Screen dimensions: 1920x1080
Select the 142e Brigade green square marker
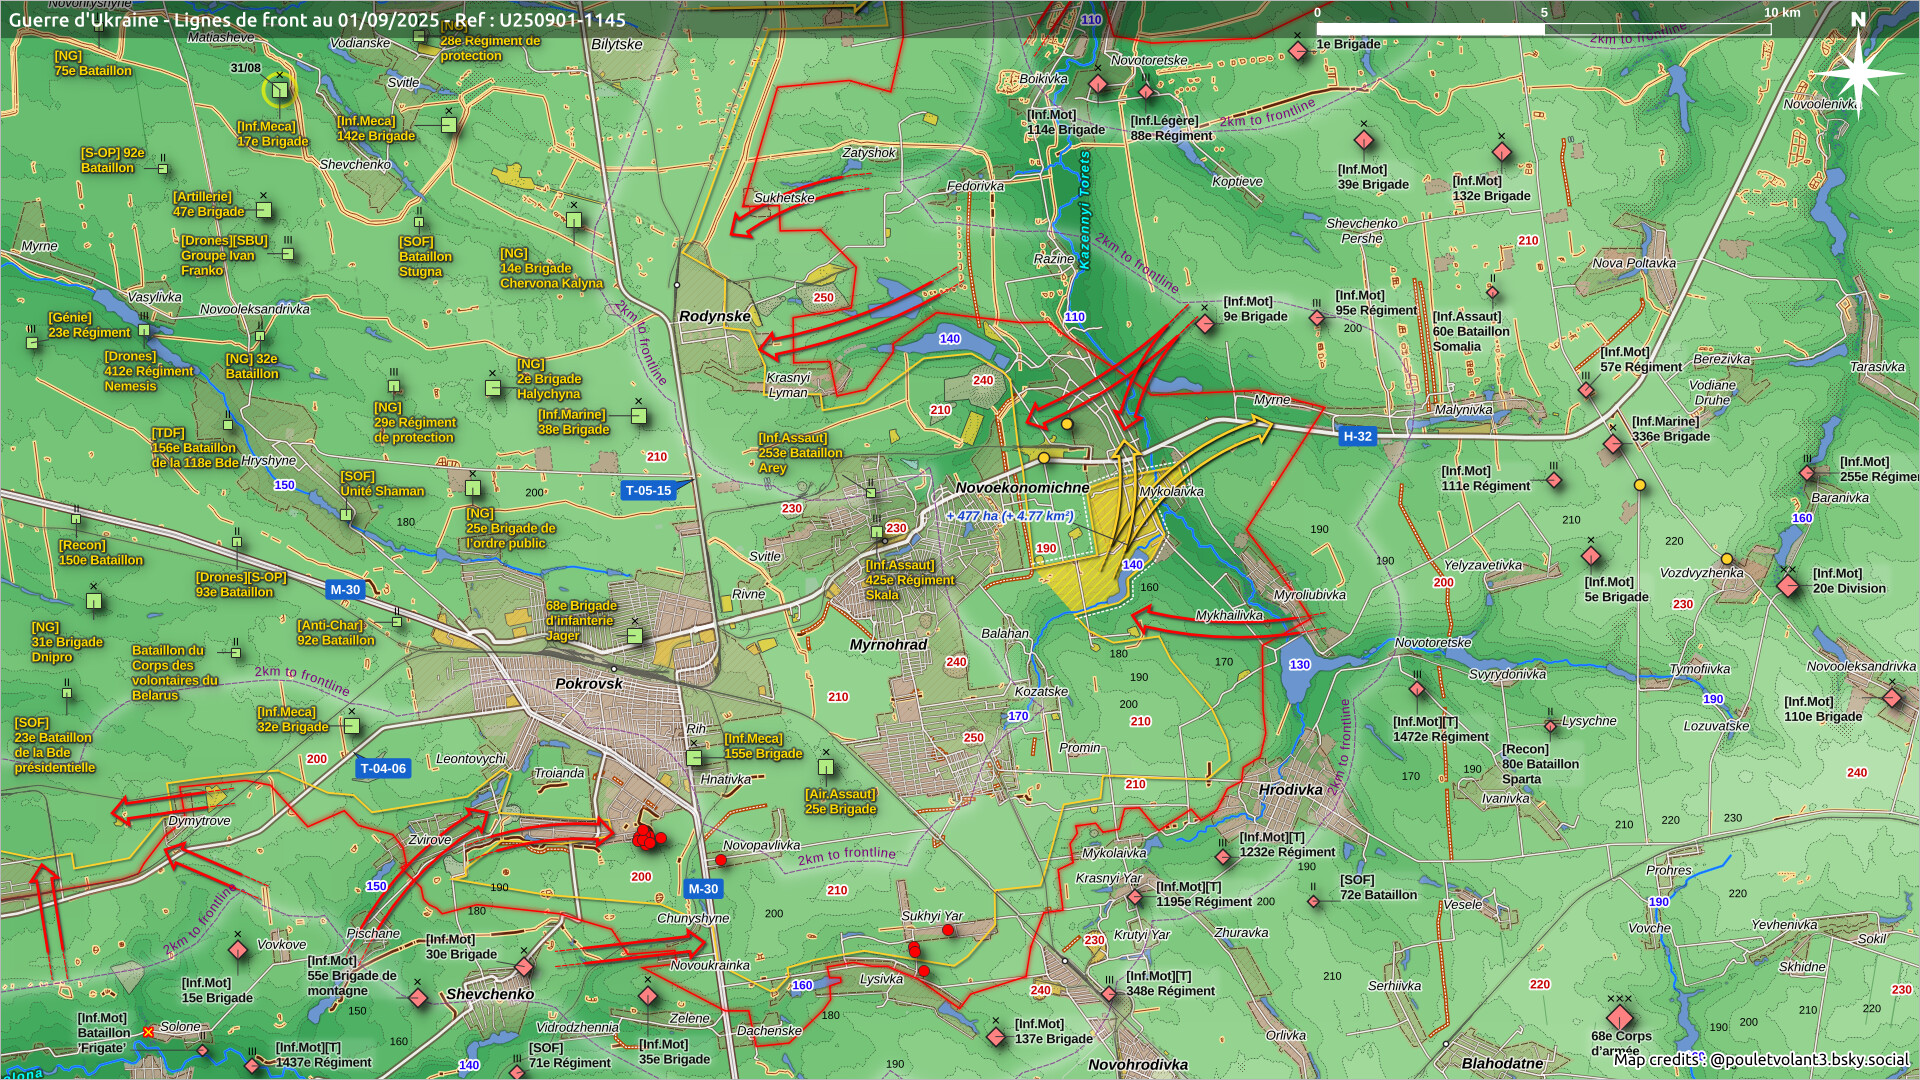tap(449, 125)
